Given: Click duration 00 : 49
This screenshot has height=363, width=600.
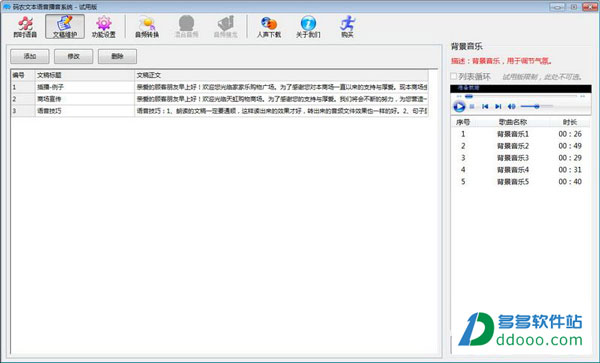Looking at the screenshot, I should pyautogui.click(x=570, y=146).
